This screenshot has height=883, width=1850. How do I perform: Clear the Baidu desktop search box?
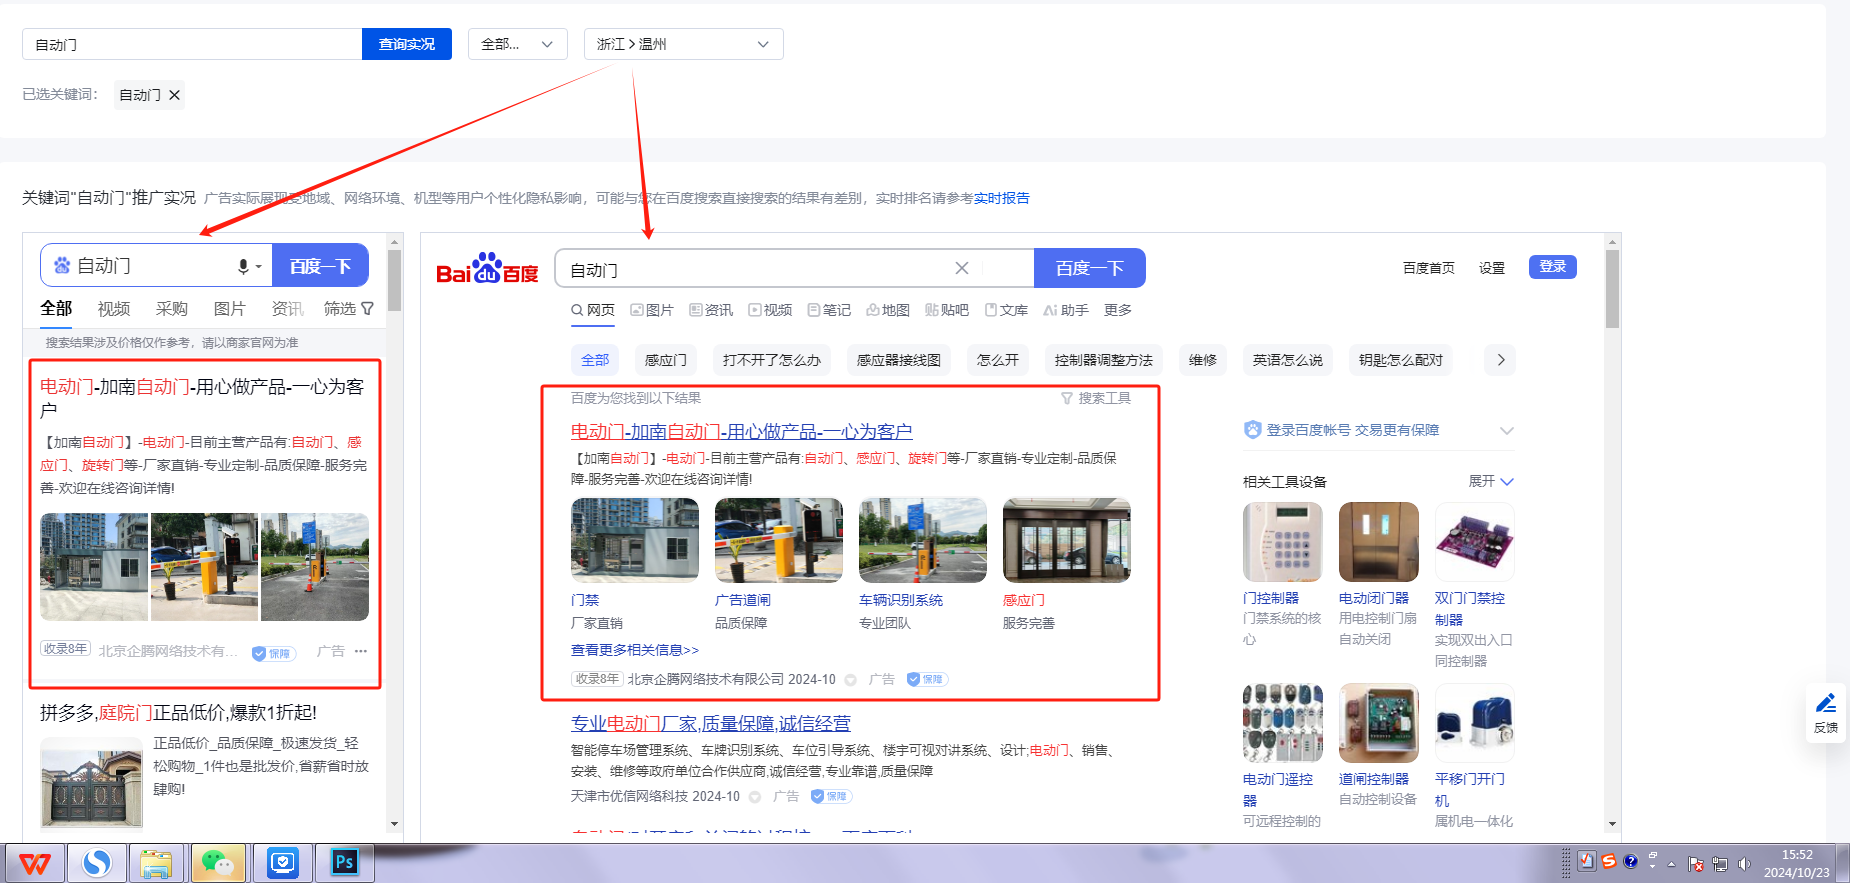click(961, 268)
